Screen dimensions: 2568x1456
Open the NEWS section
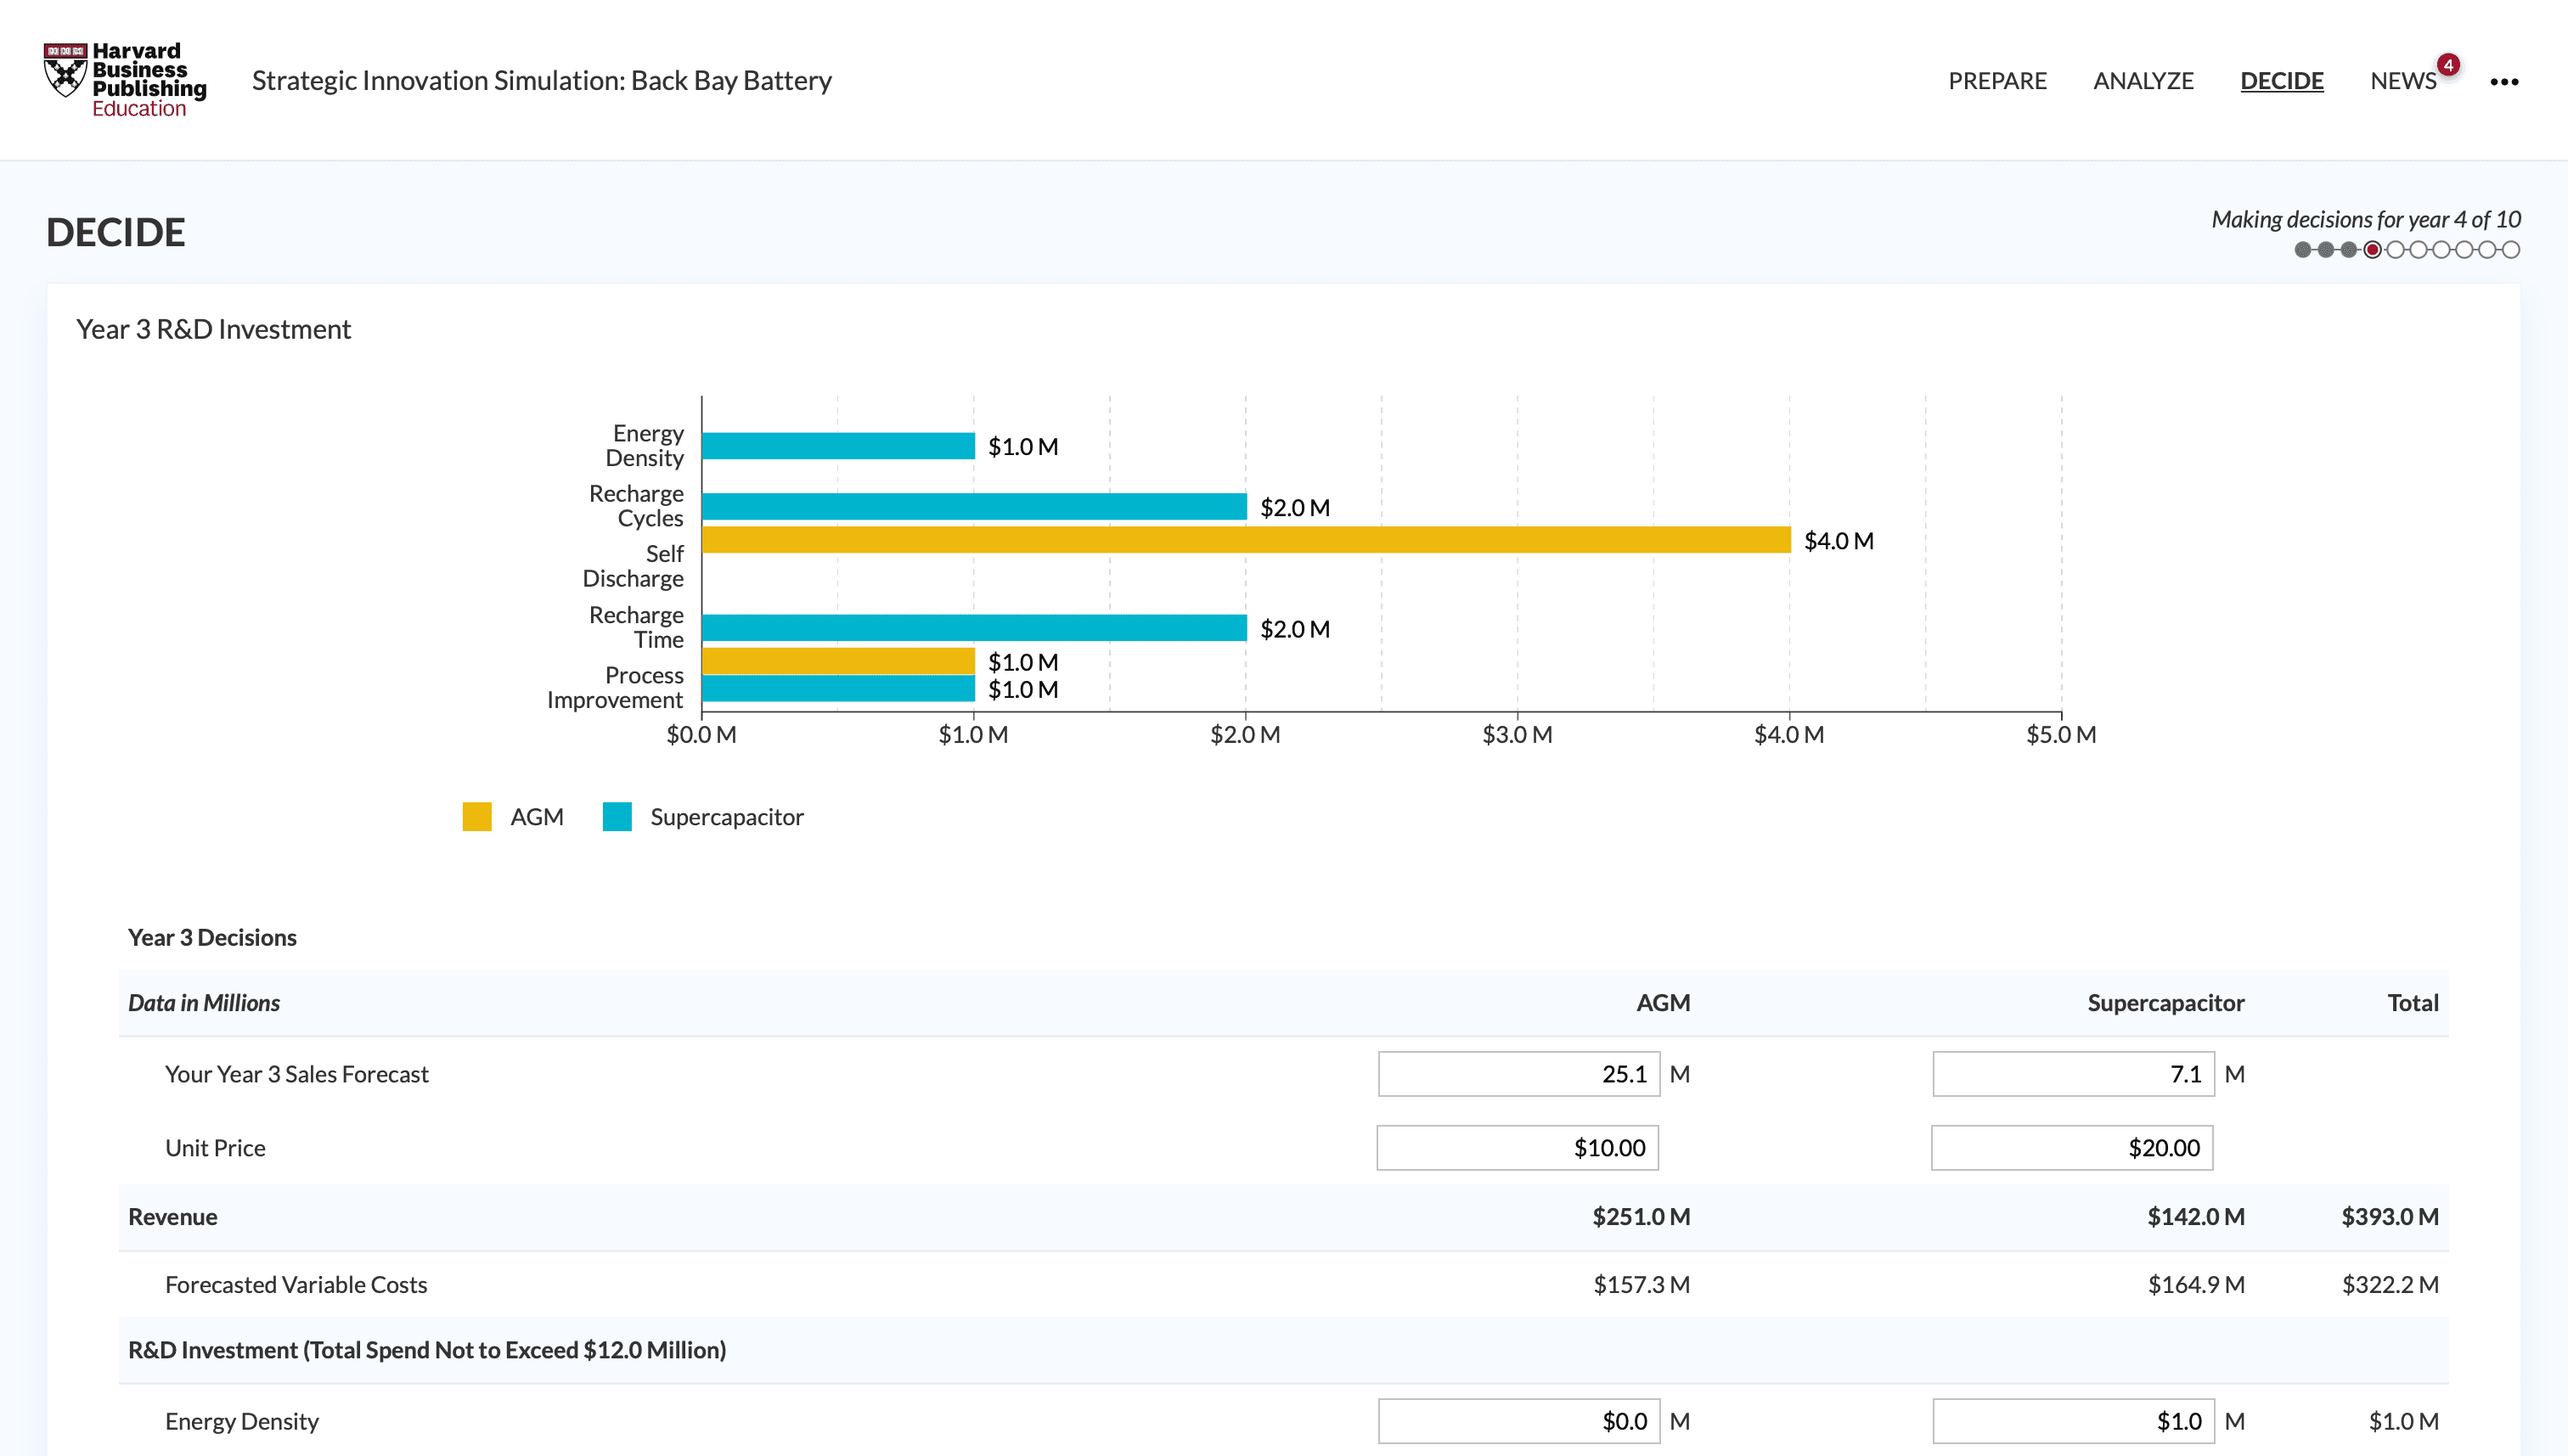point(2402,81)
